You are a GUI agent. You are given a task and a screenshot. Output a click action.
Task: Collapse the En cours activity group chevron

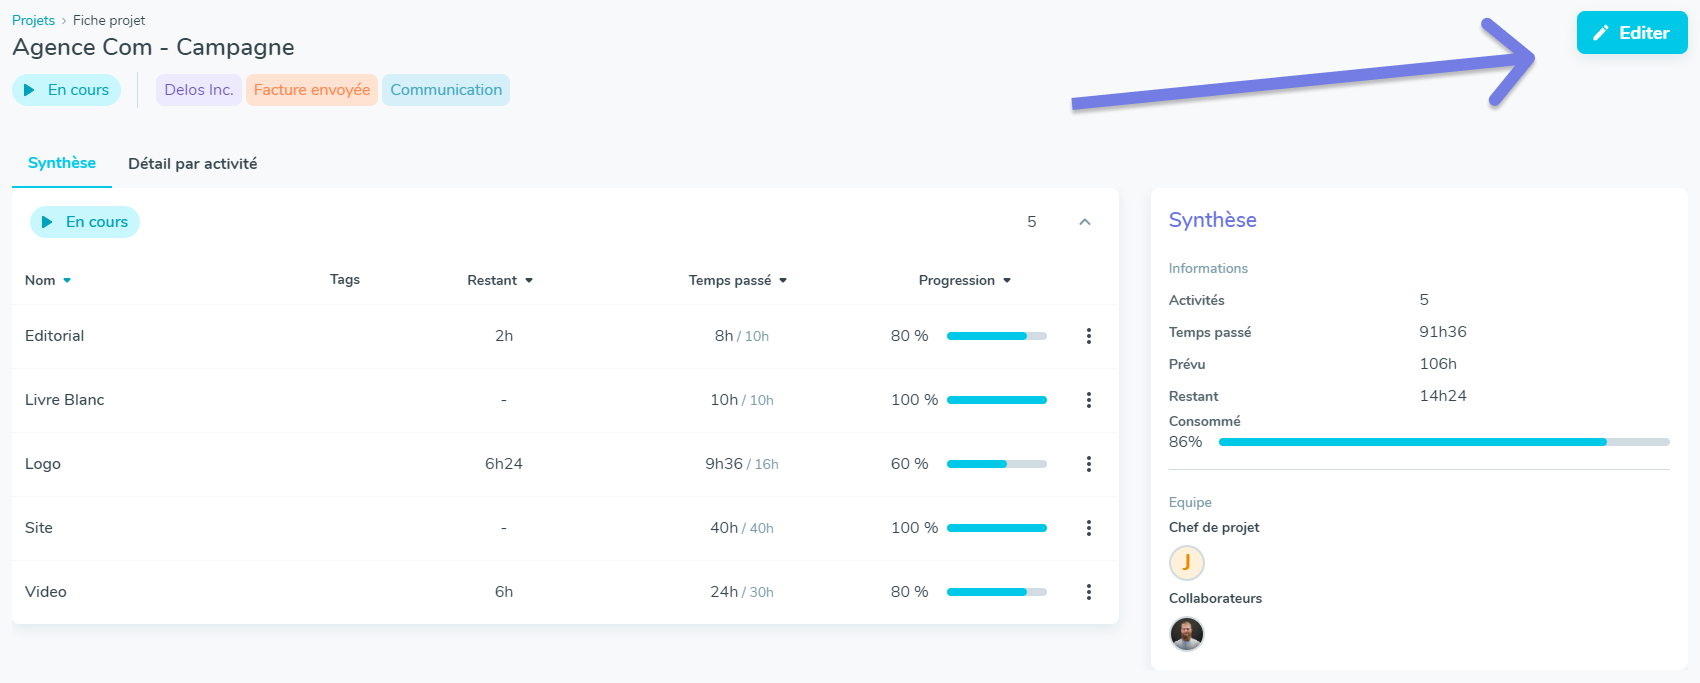click(x=1085, y=222)
